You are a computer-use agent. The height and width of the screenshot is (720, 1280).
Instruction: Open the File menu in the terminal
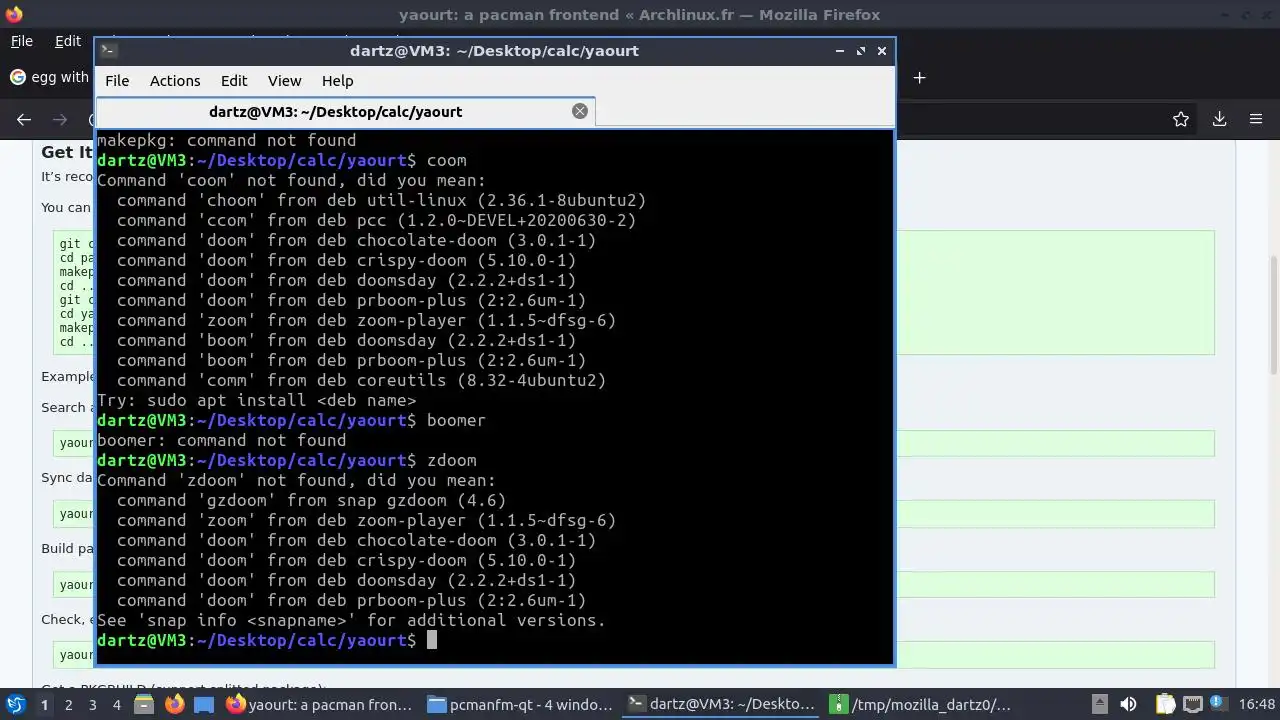click(117, 81)
